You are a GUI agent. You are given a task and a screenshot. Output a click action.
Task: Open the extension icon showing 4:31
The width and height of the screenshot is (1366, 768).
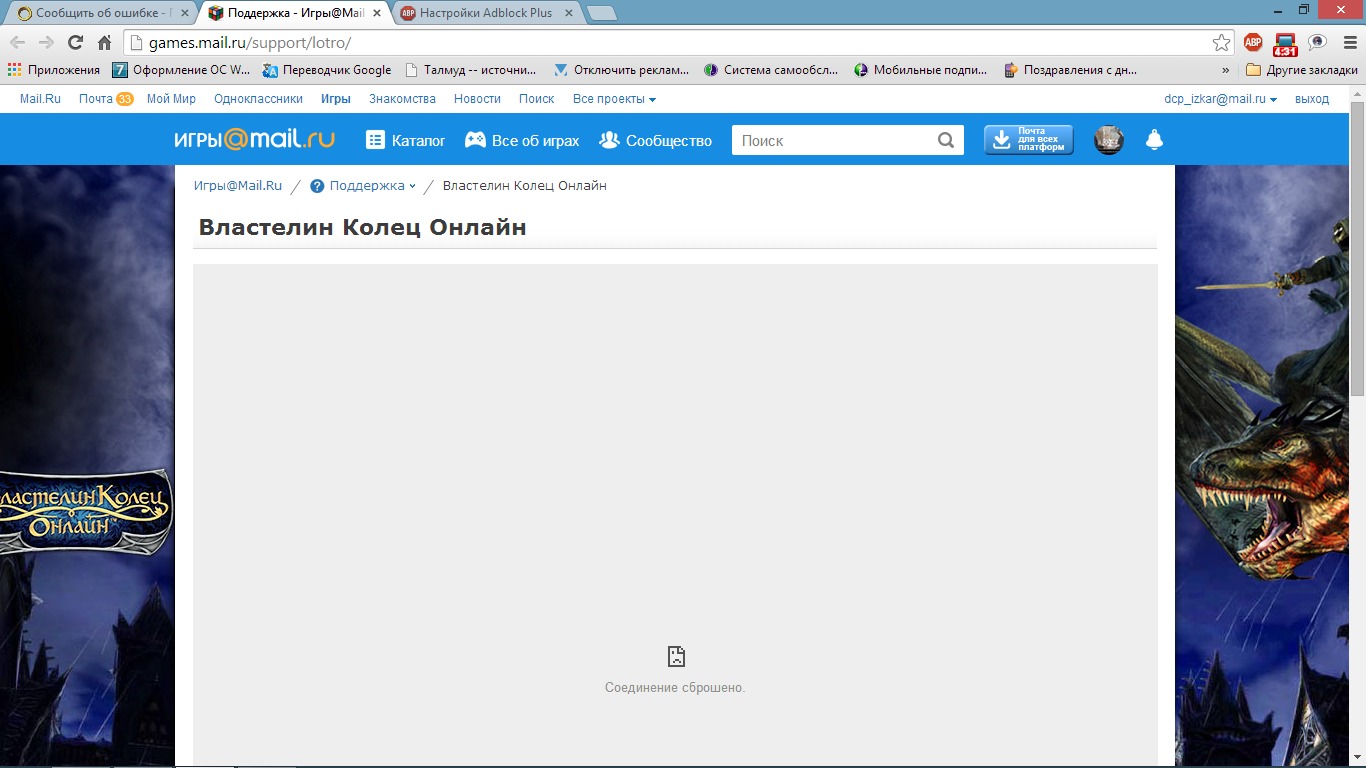[1285, 43]
